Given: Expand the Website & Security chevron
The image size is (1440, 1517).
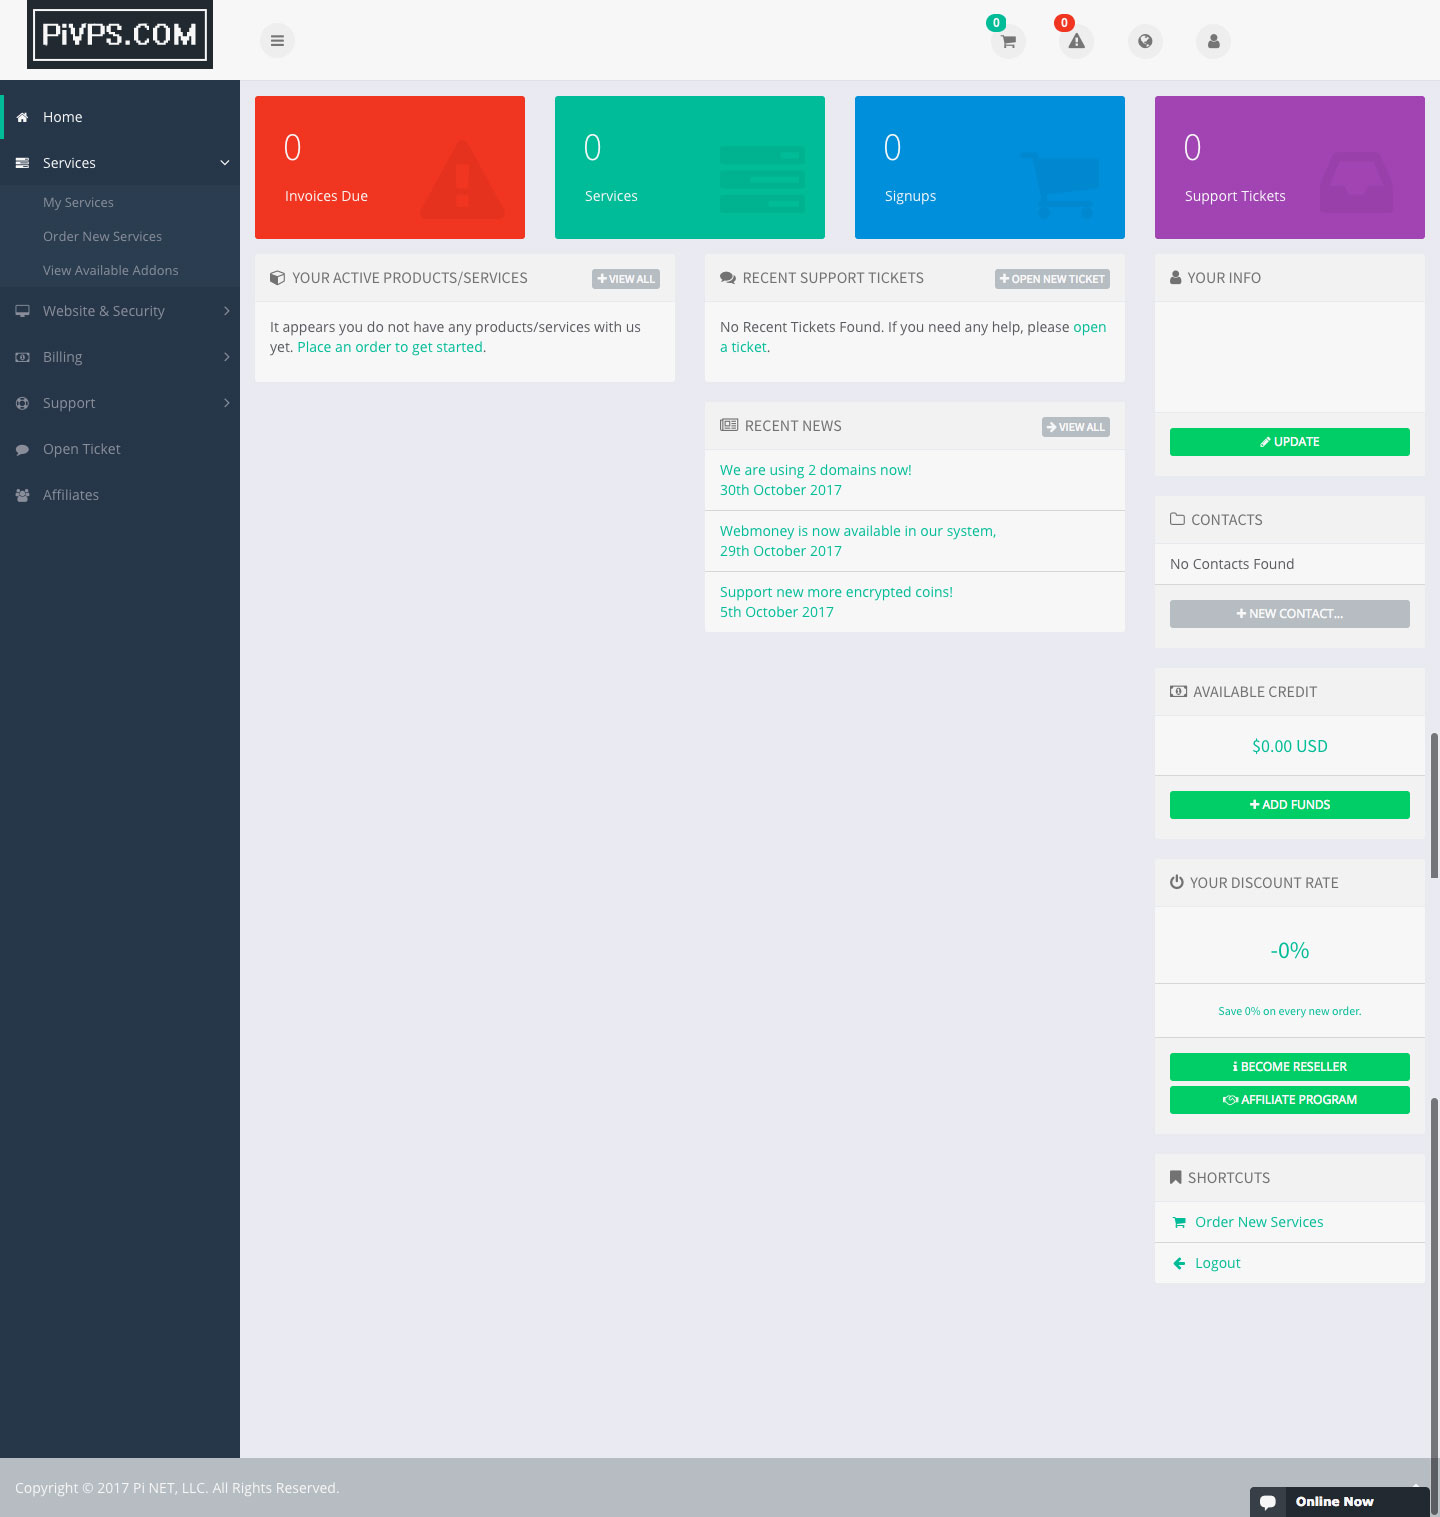Looking at the screenshot, I should click(227, 311).
